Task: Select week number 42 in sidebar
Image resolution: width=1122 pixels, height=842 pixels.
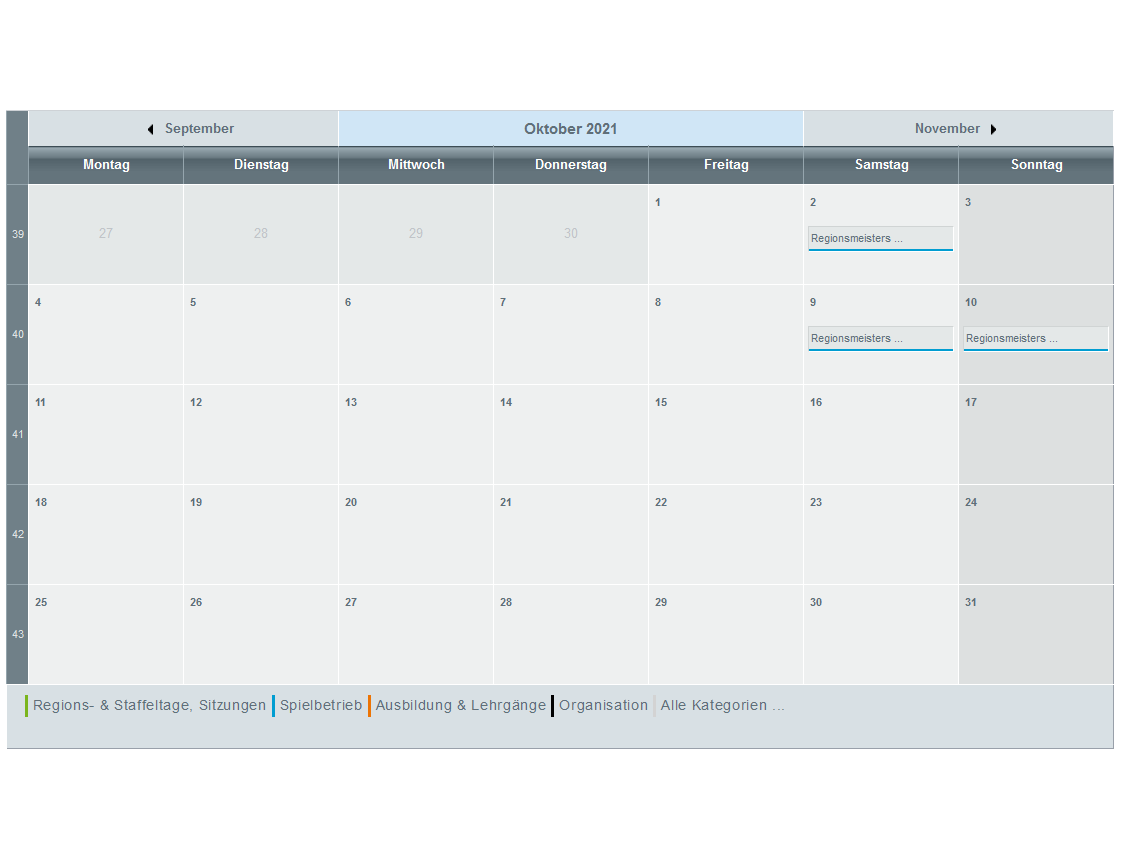Action: [18, 534]
